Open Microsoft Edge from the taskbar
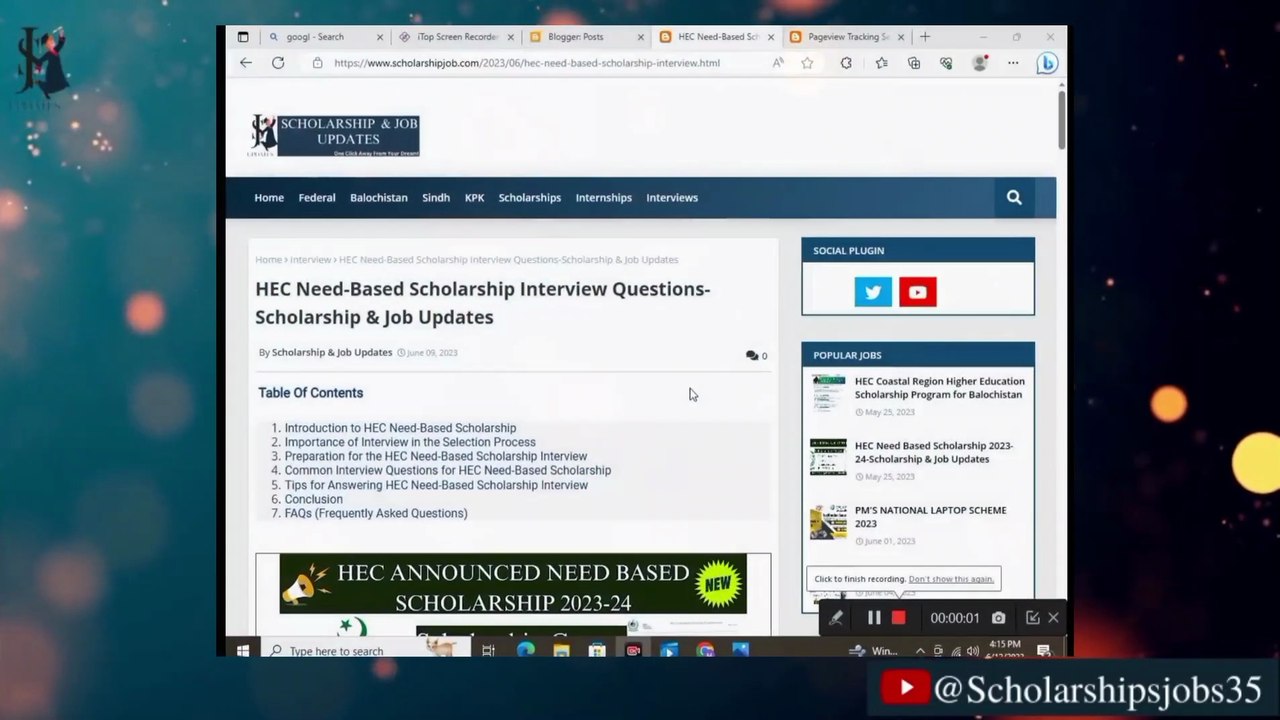This screenshot has width=1280, height=720. tap(525, 650)
